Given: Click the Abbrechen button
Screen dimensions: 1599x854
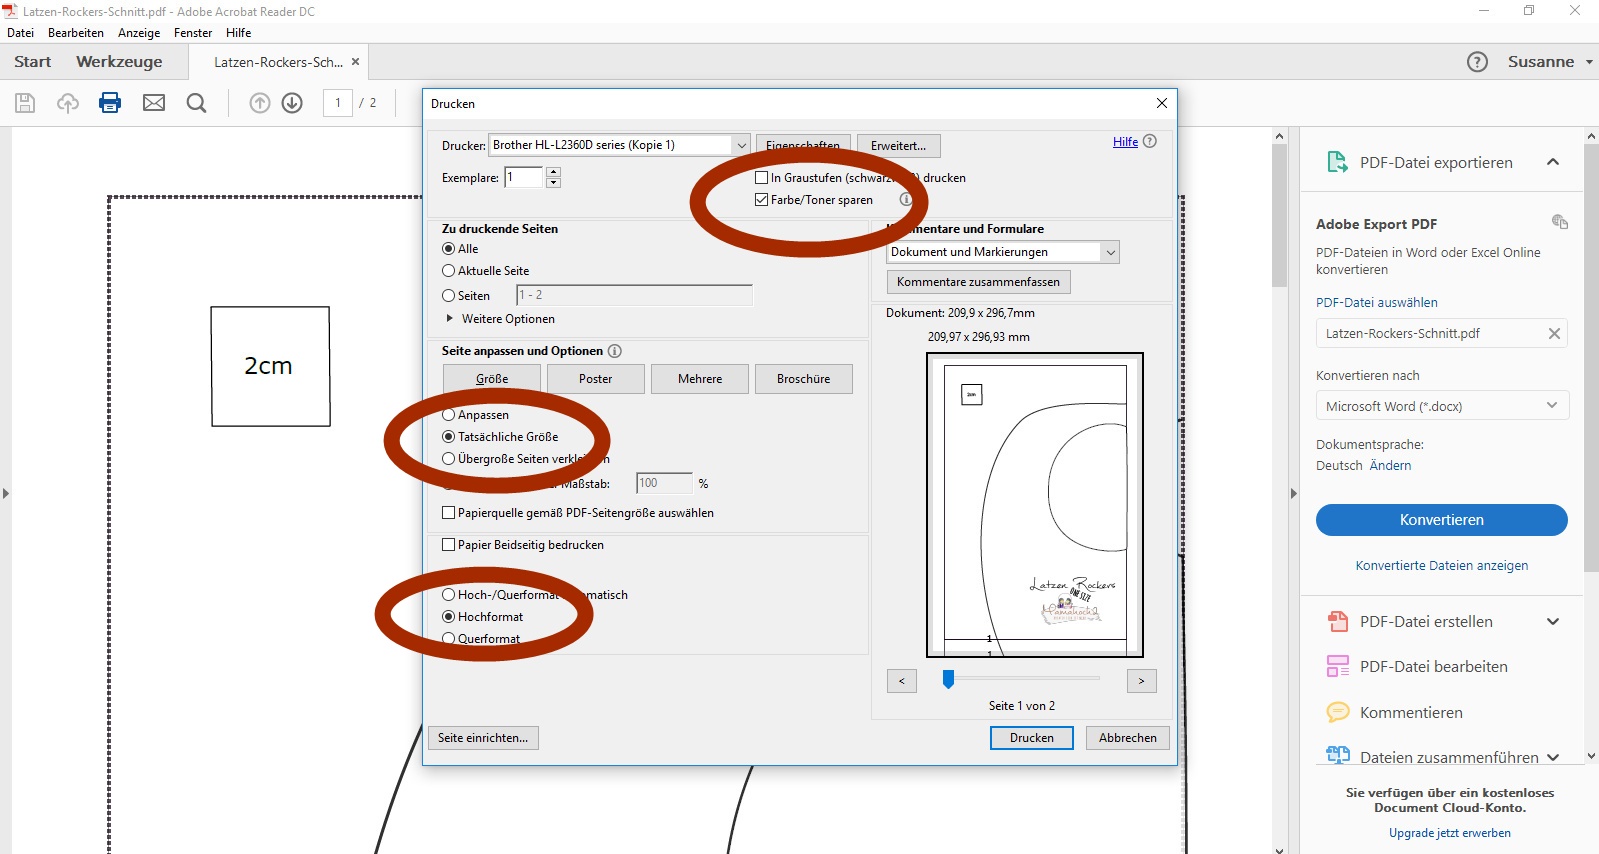Looking at the screenshot, I should coord(1128,738).
